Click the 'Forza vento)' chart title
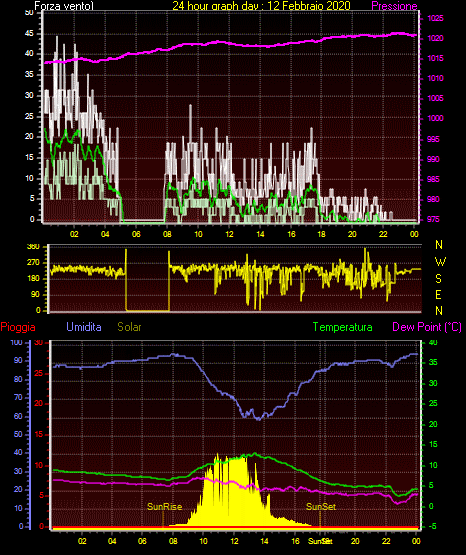Screen dimensions: 466x555 point(64,6)
